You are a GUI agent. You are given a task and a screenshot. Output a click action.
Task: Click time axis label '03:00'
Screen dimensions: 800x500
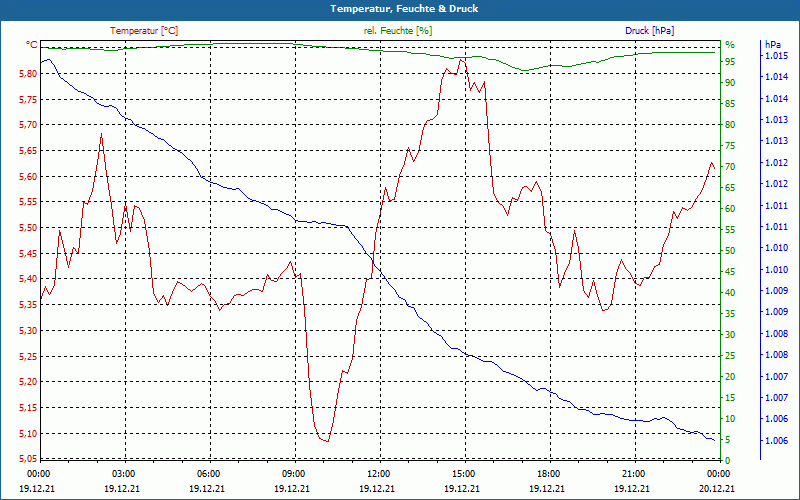(x=123, y=473)
